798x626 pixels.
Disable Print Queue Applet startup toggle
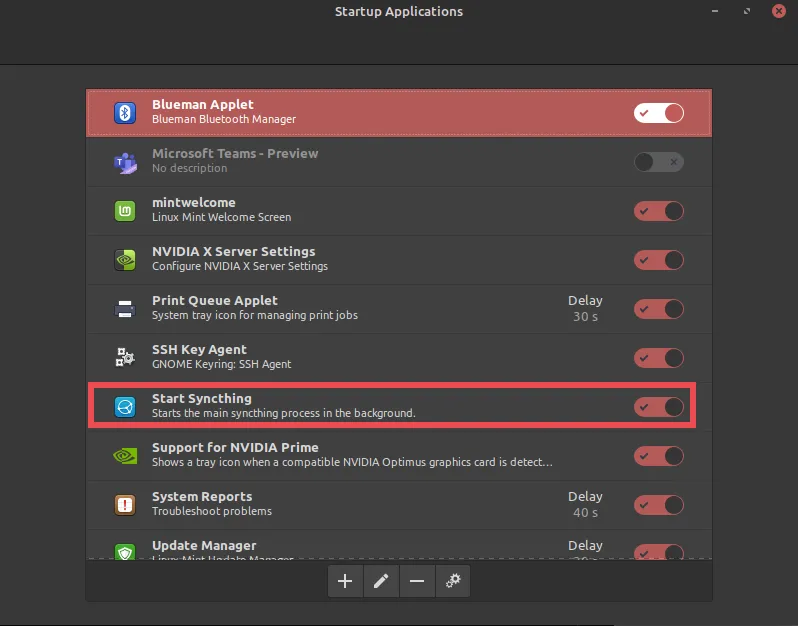point(658,308)
